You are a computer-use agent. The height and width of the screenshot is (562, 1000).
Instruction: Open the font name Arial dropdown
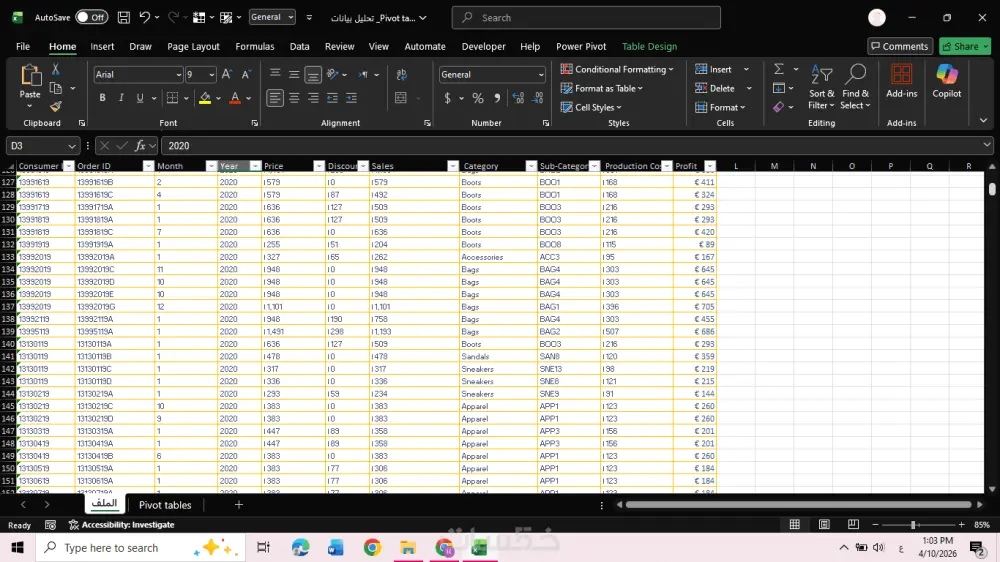177,75
